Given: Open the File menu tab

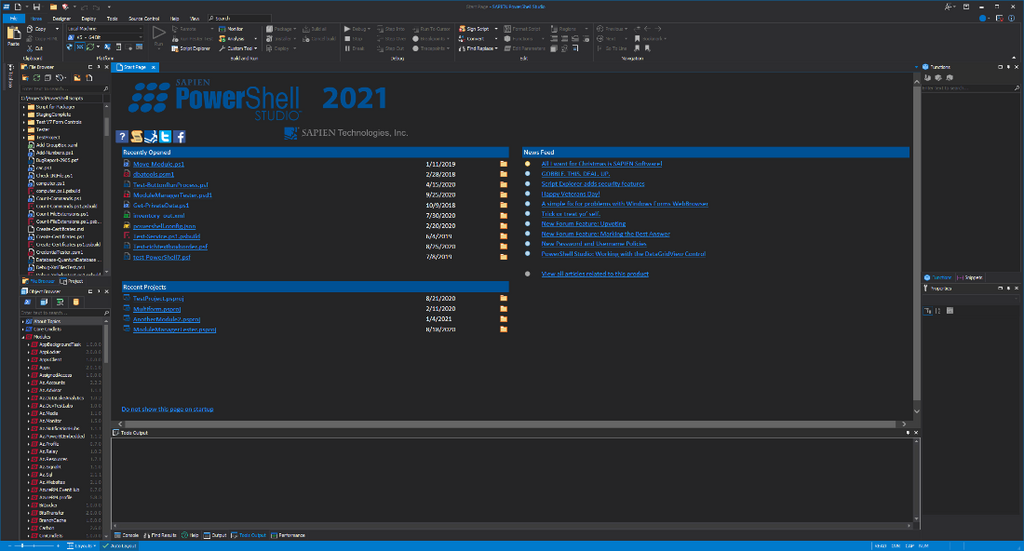Looking at the screenshot, I should (12, 18).
